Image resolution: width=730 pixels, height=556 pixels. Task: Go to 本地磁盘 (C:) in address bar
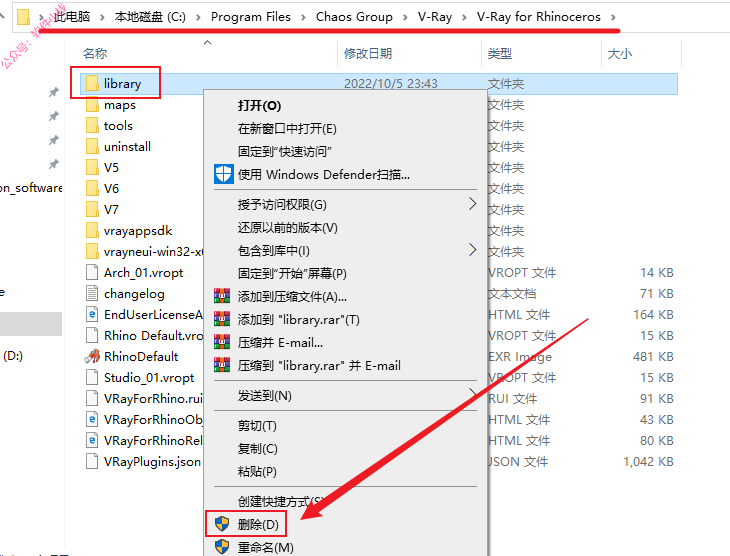tap(150, 17)
